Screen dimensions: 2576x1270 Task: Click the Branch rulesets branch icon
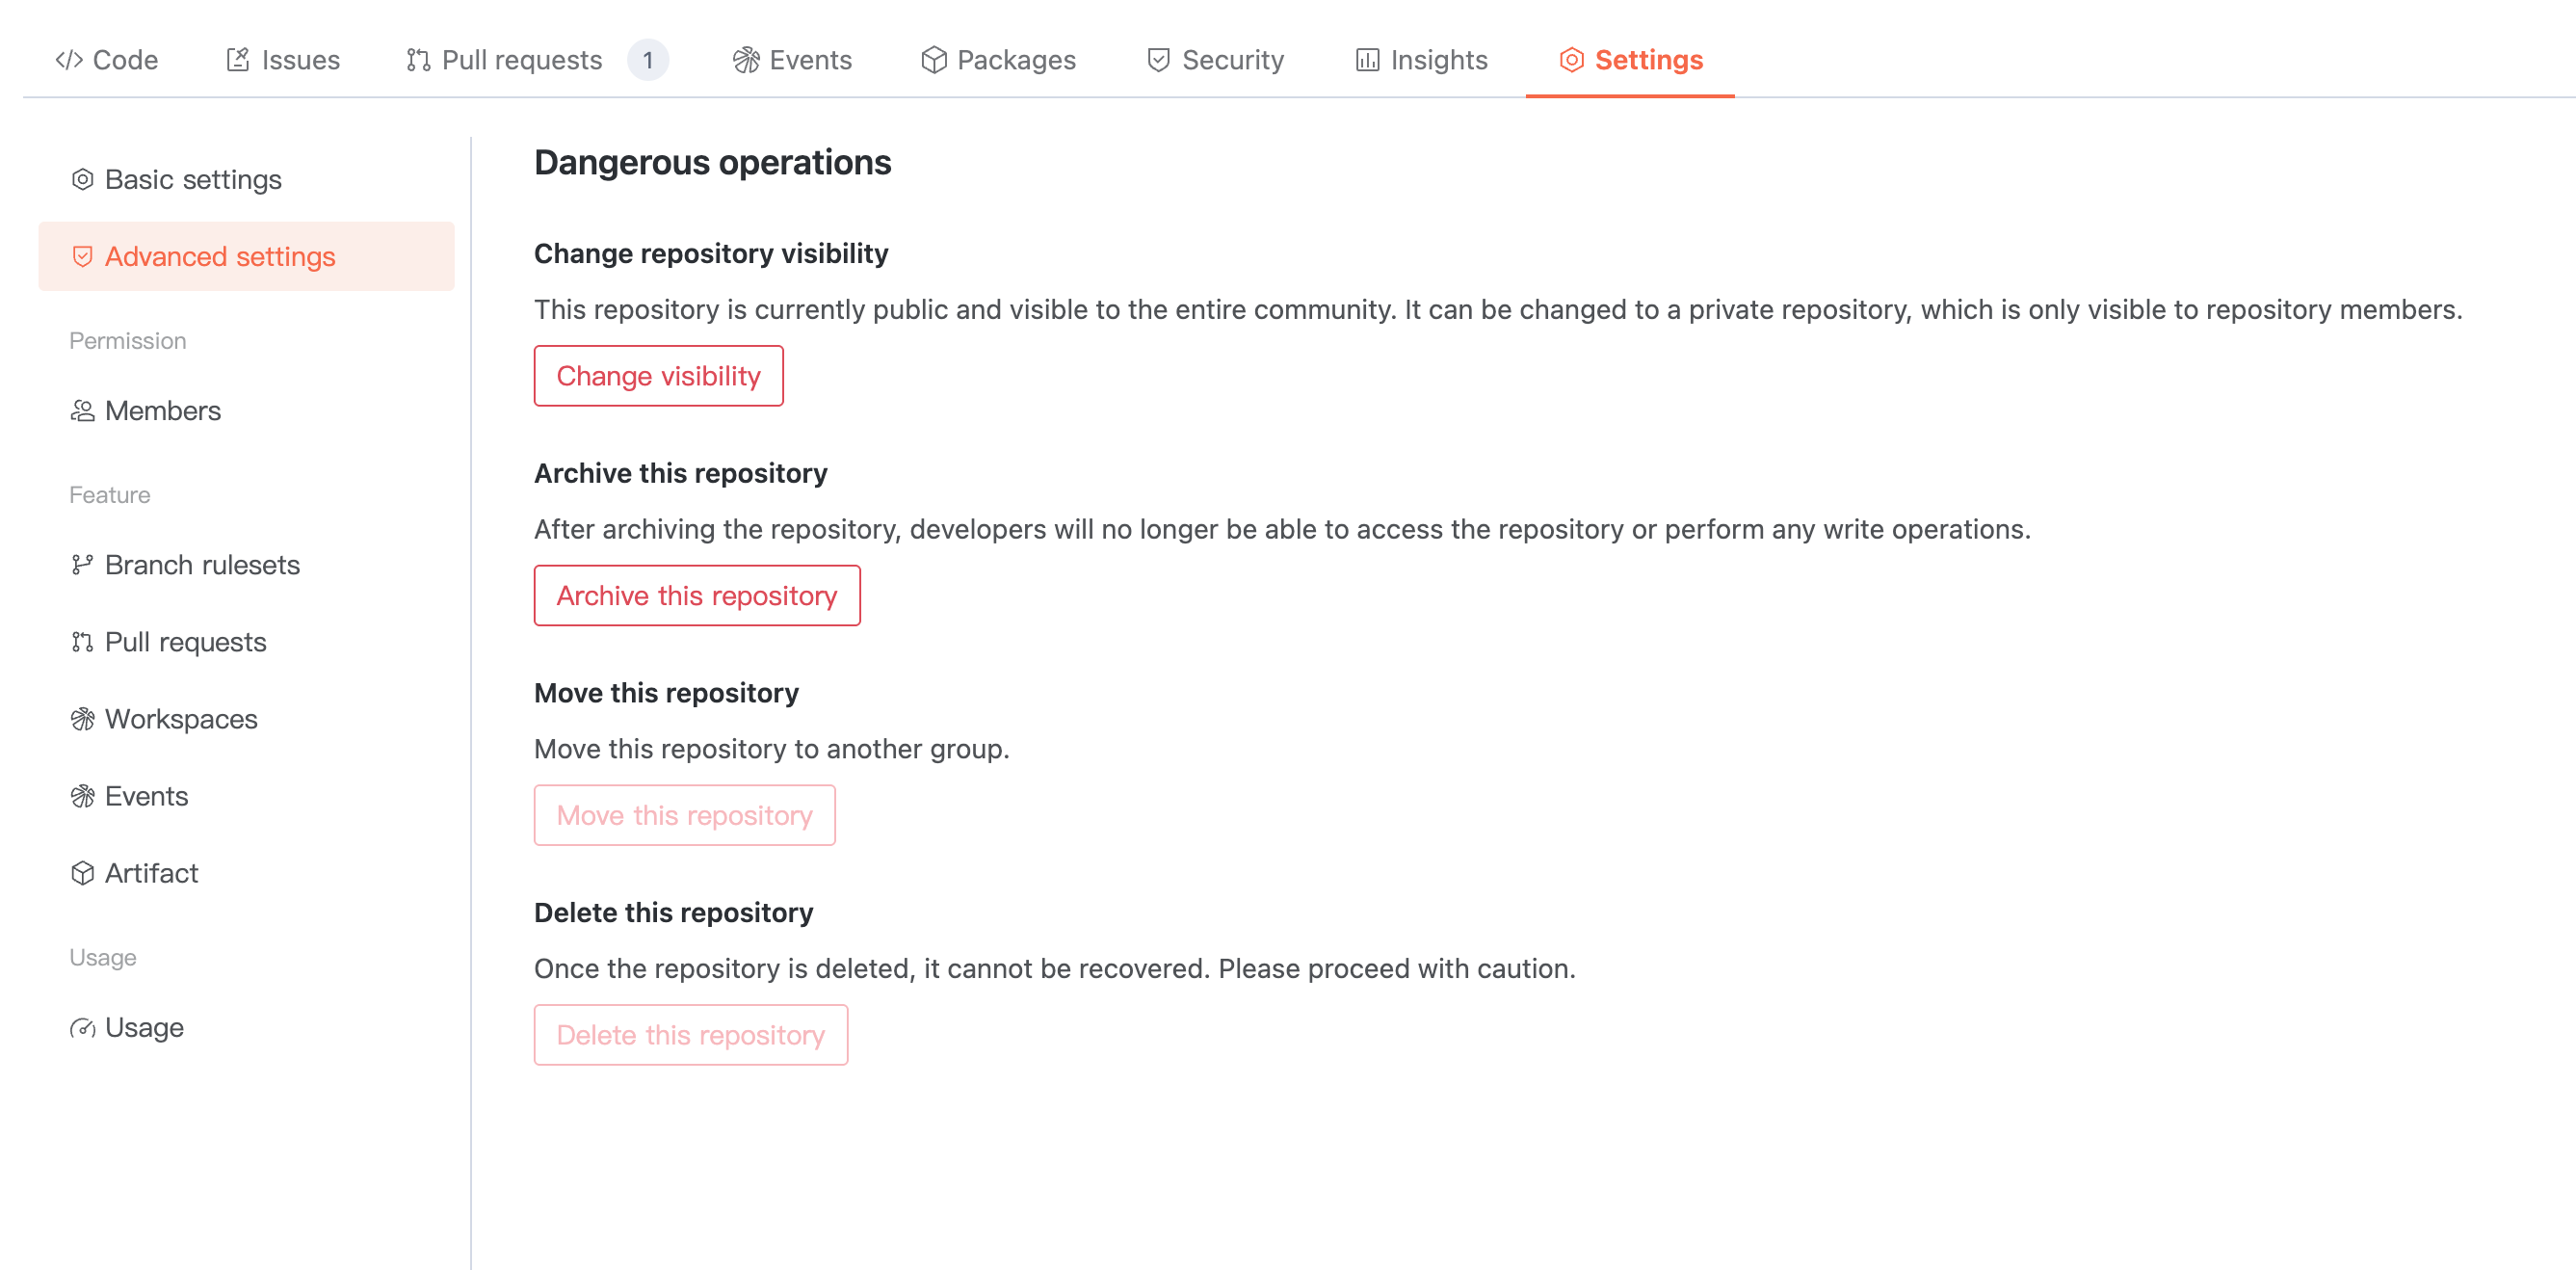[82, 565]
